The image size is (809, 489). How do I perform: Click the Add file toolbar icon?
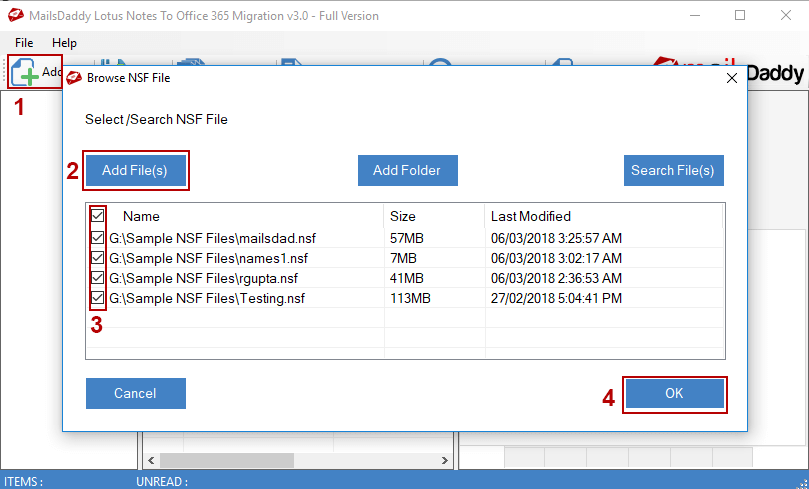25,72
